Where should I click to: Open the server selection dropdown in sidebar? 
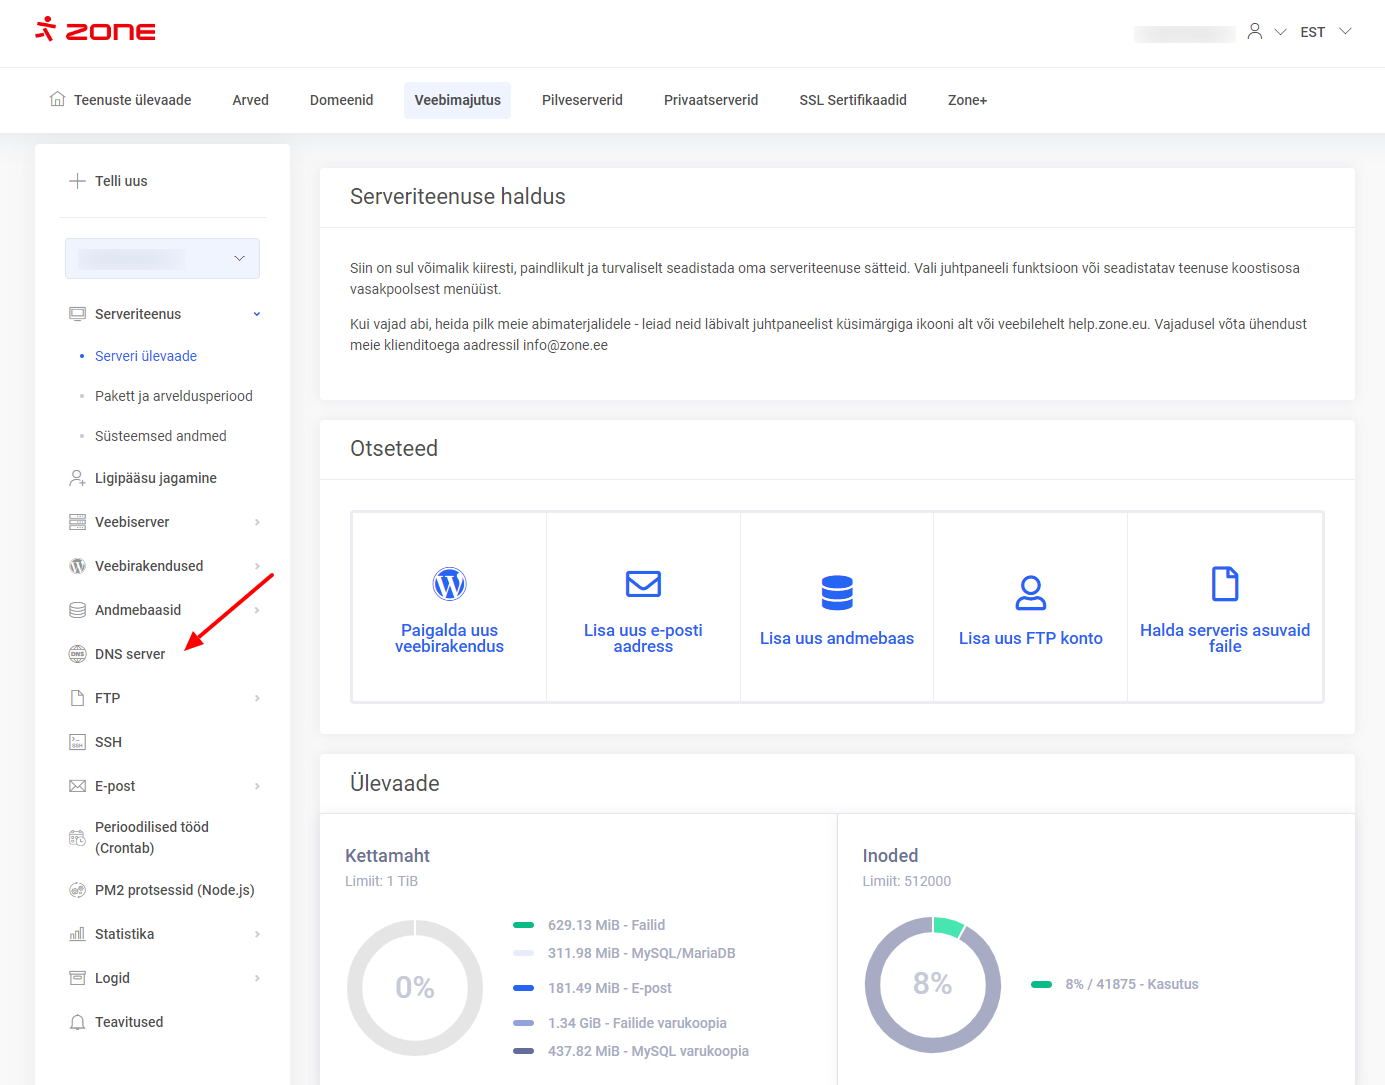coord(162,259)
